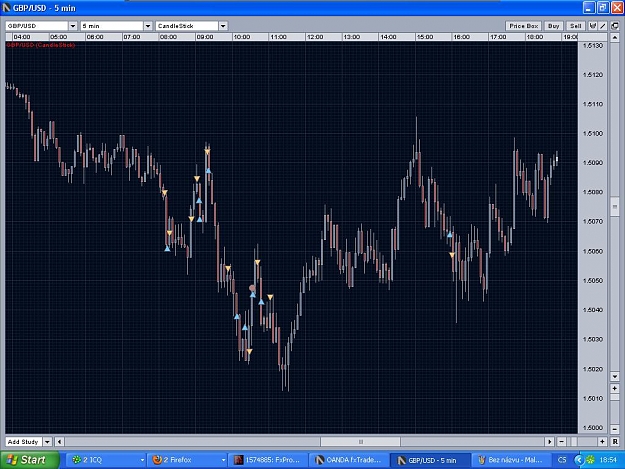Click the R reset zoom button

[x=615, y=442]
